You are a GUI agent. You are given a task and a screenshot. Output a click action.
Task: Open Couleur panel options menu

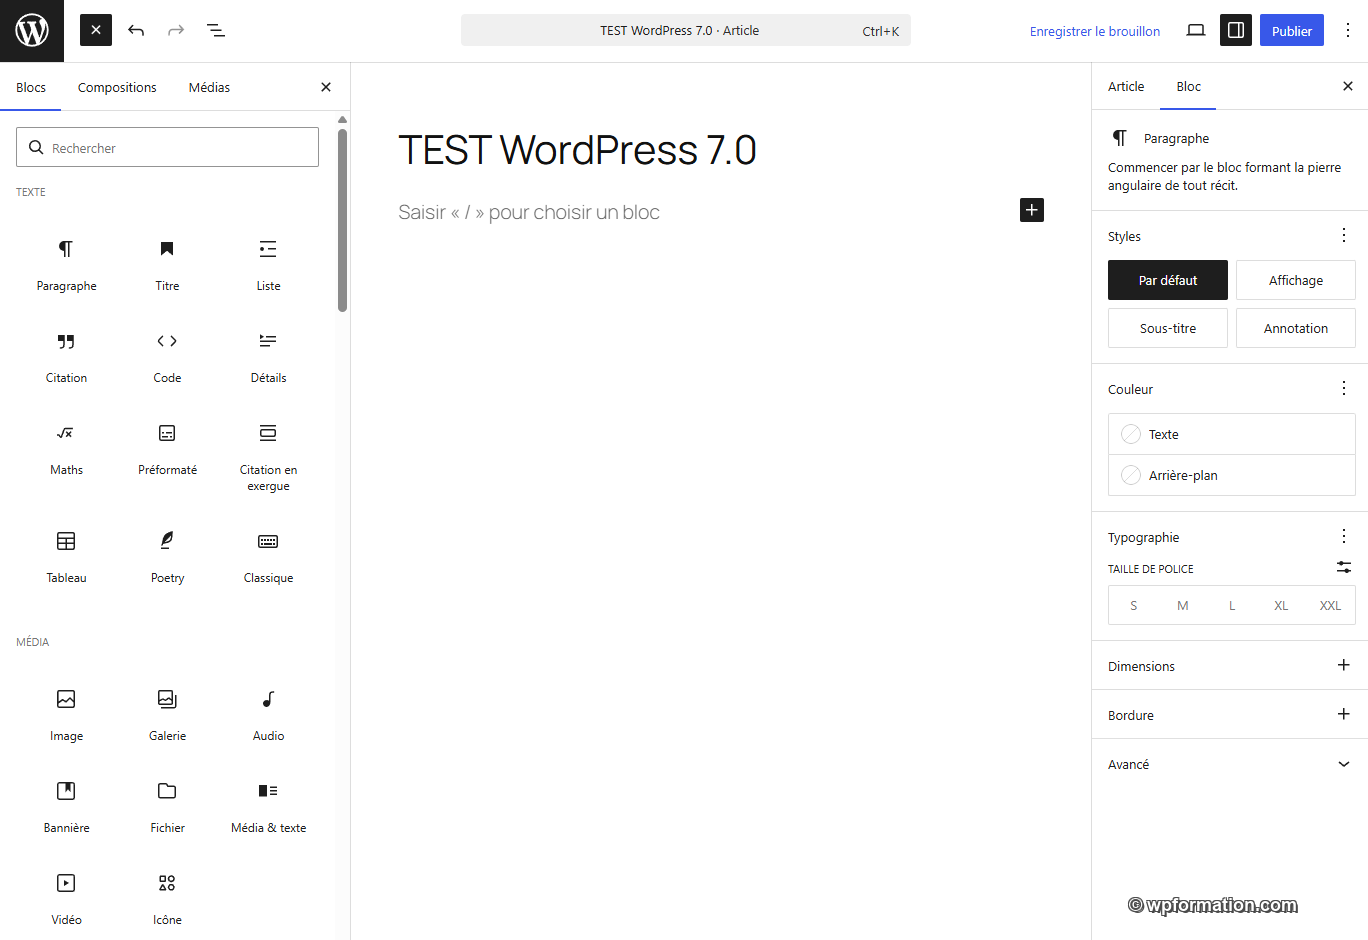click(x=1344, y=388)
